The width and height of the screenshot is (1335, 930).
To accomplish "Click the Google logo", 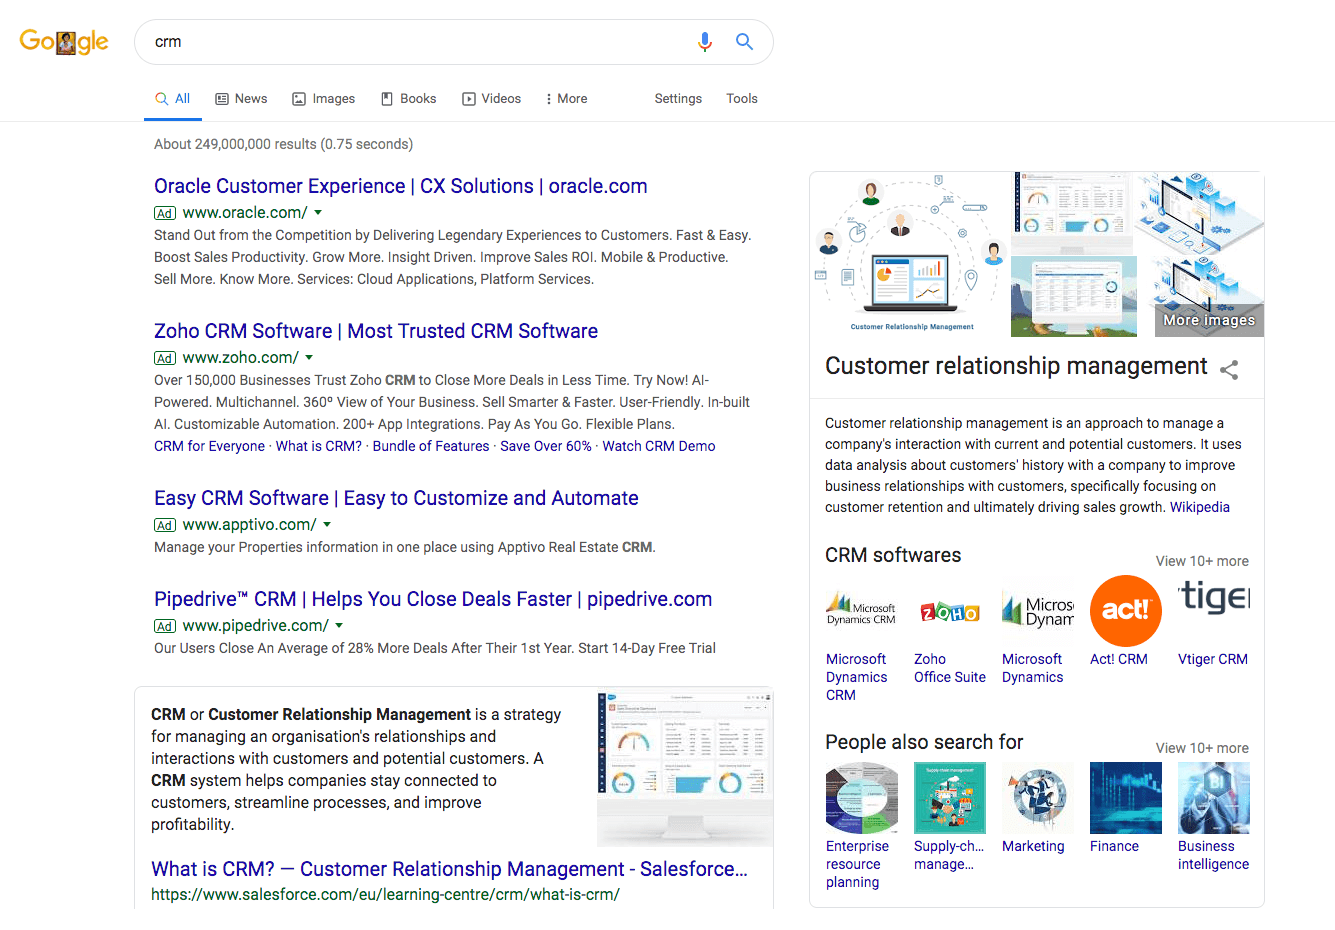I will 64,42.
